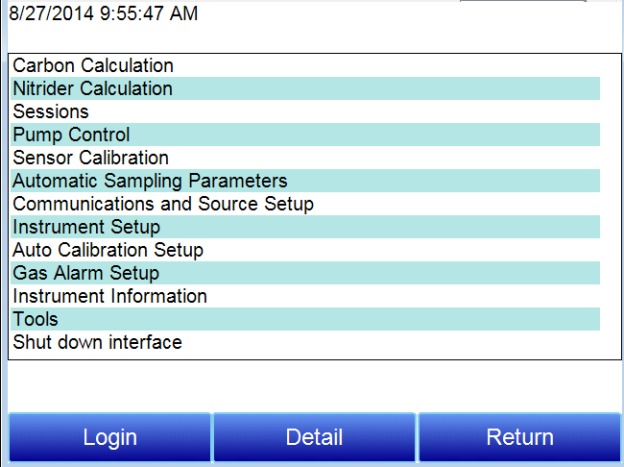Select Shut down interface
Screen dimensions: 624x467
[x=97, y=342]
